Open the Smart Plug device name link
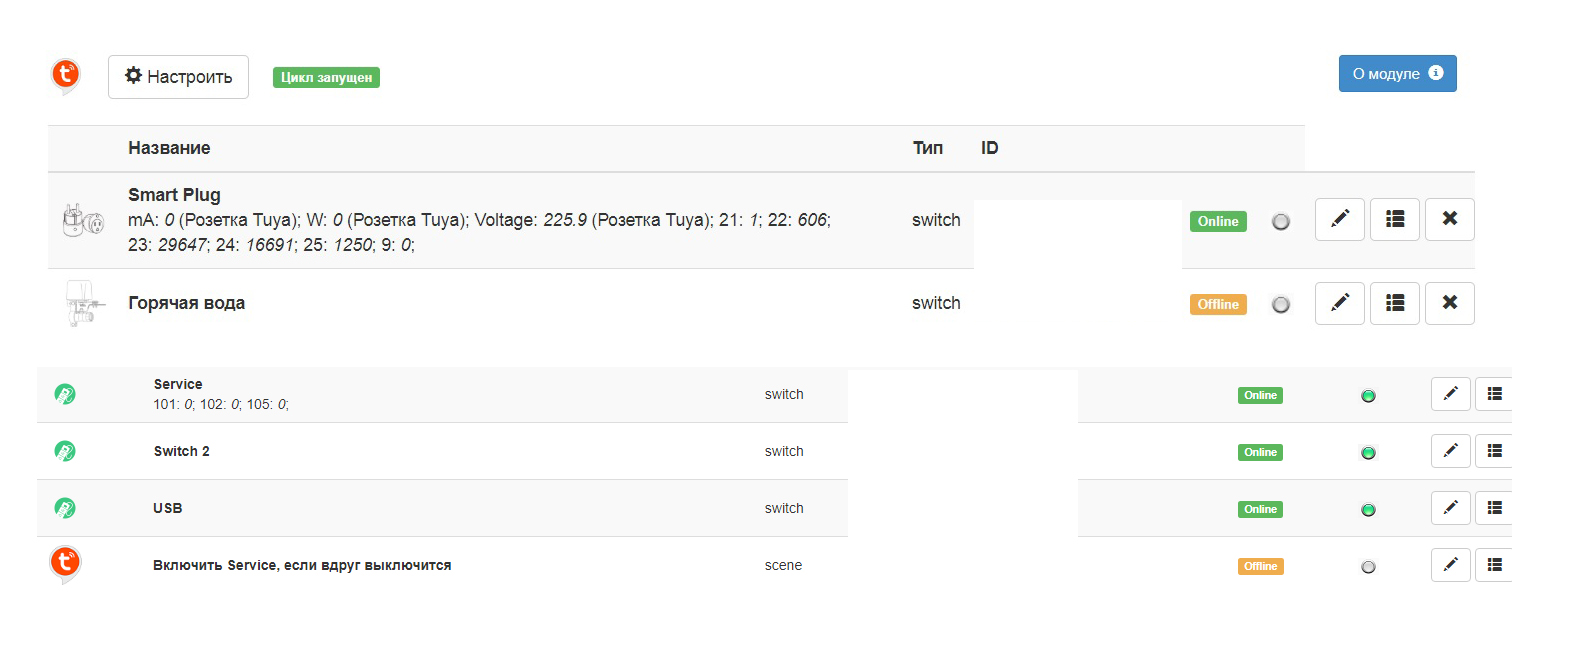 pos(174,195)
